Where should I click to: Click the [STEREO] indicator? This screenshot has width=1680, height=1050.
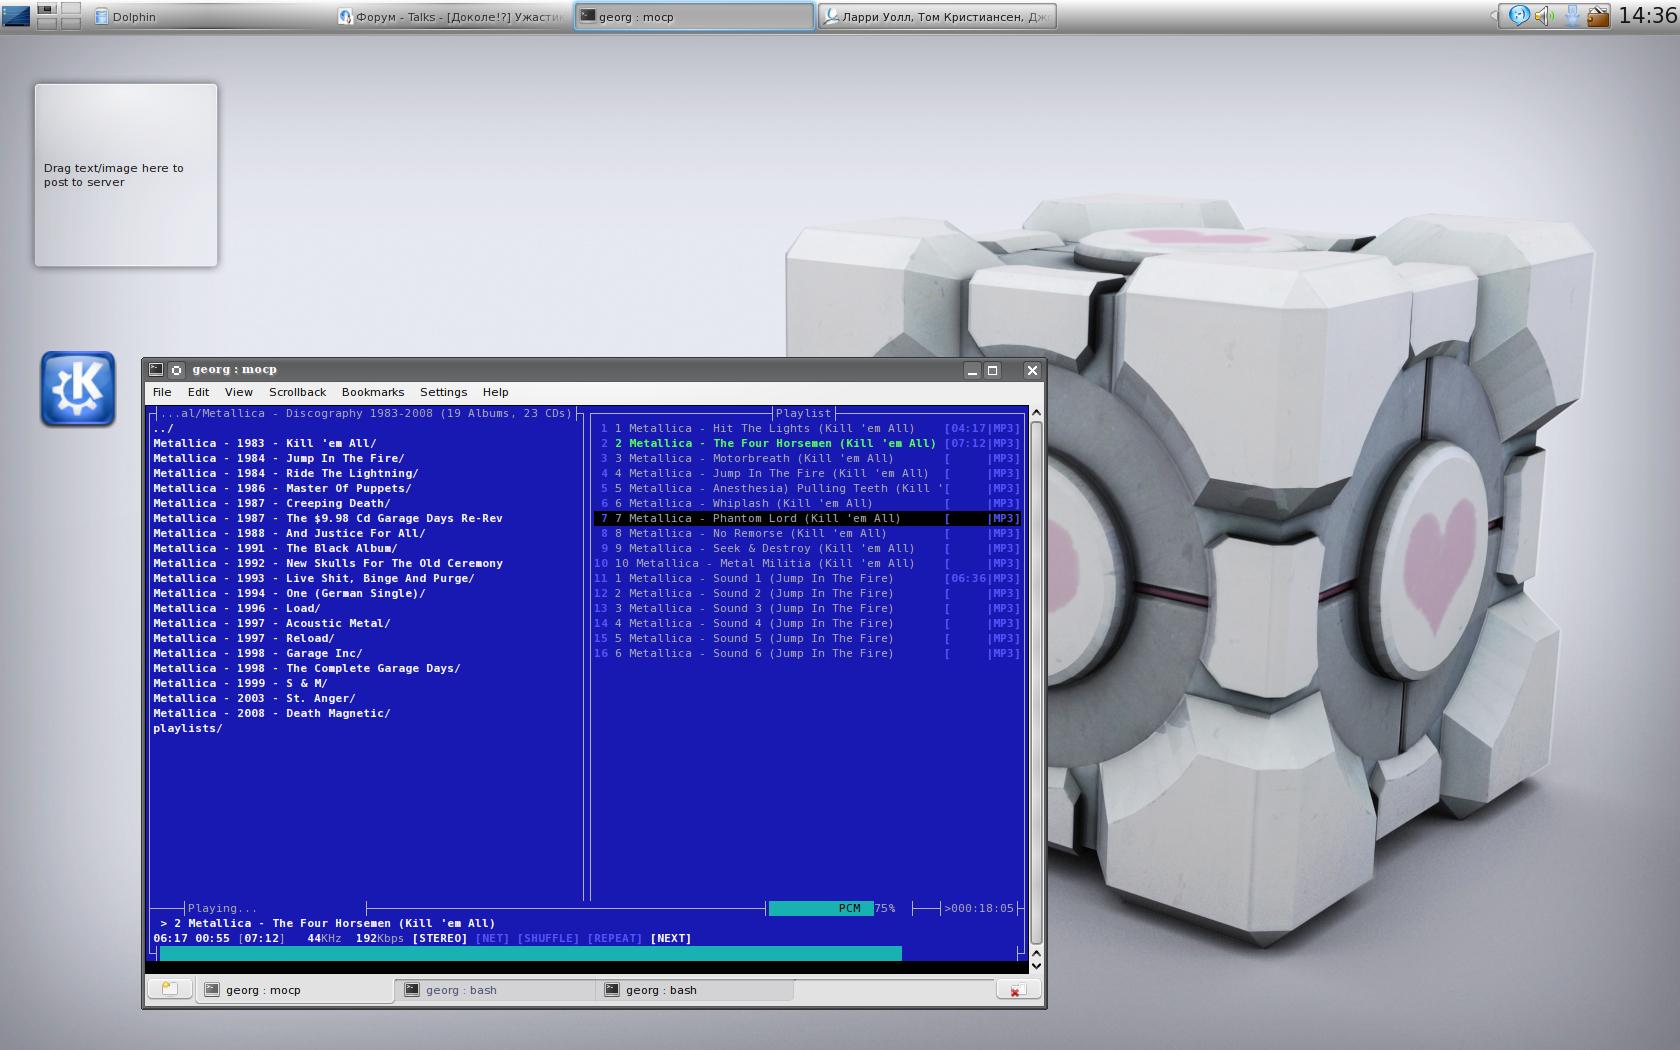coord(439,938)
